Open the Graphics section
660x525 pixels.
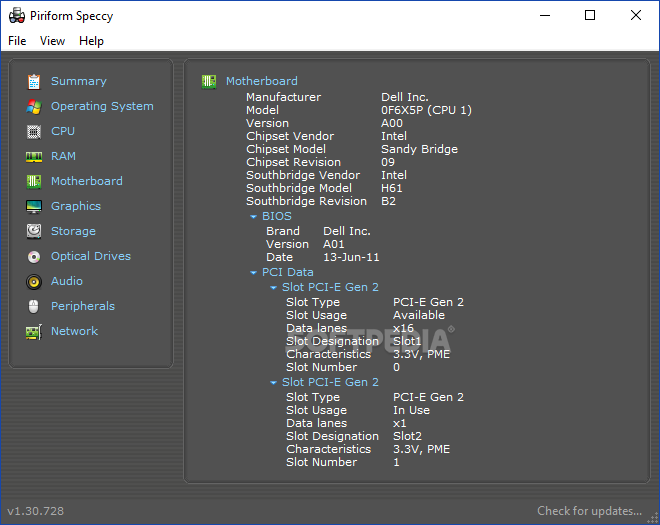(x=76, y=206)
